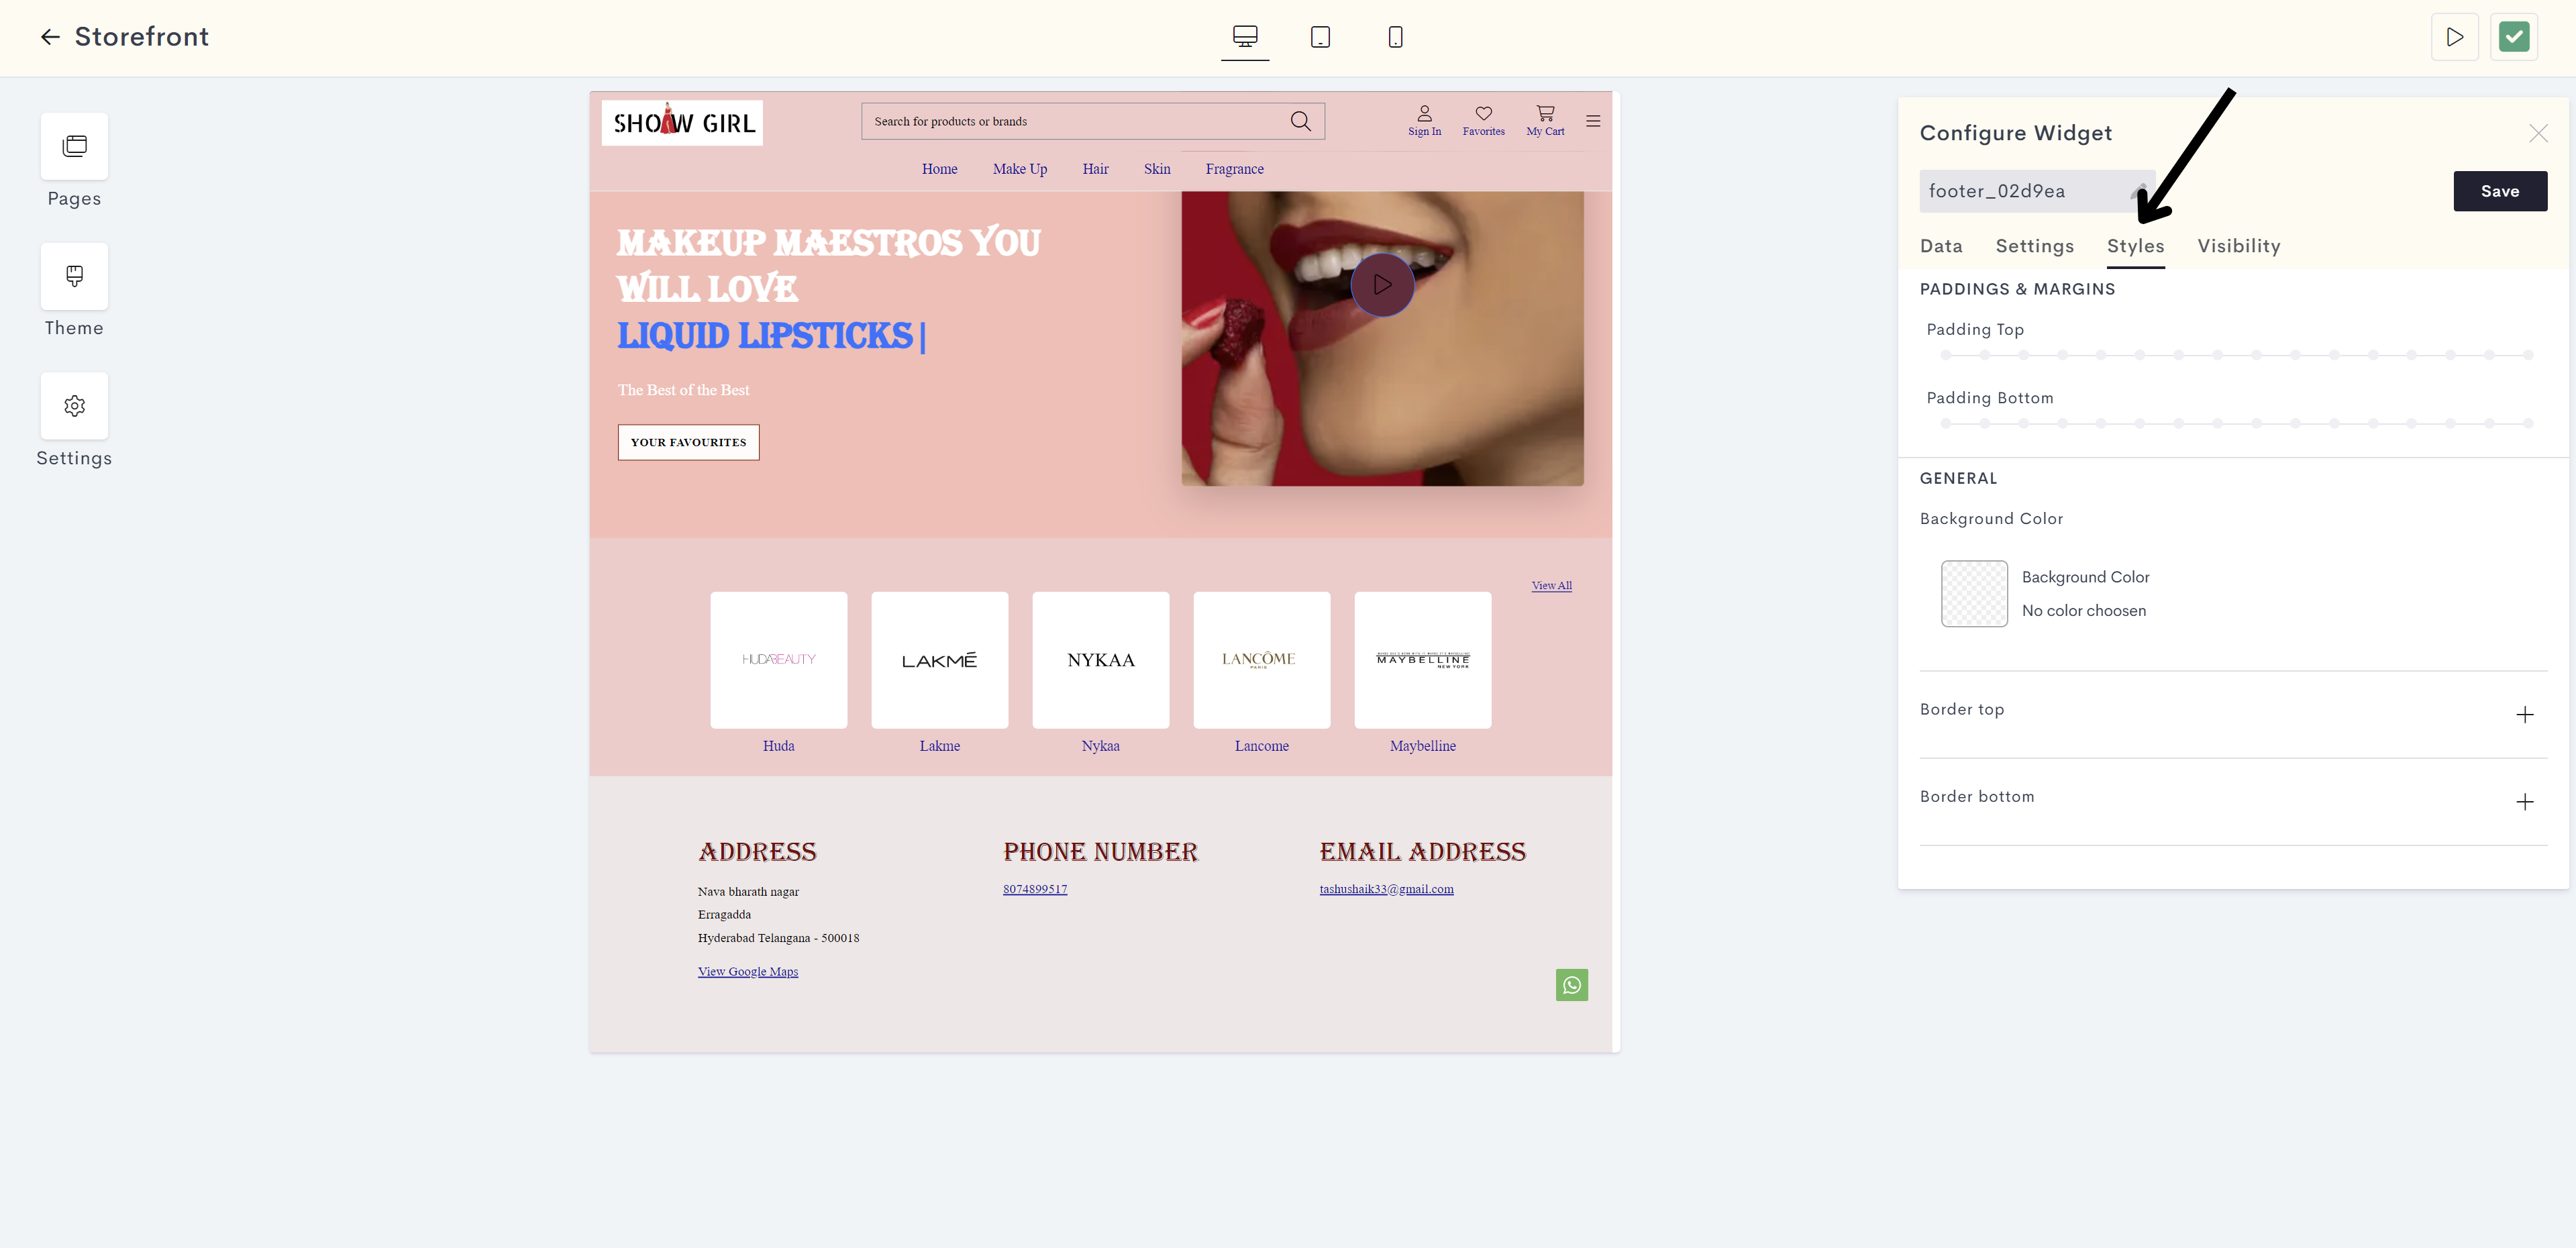This screenshot has width=2576, height=1248.
Task: Click the Hair nav item
Action: [x=1095, y=169]
